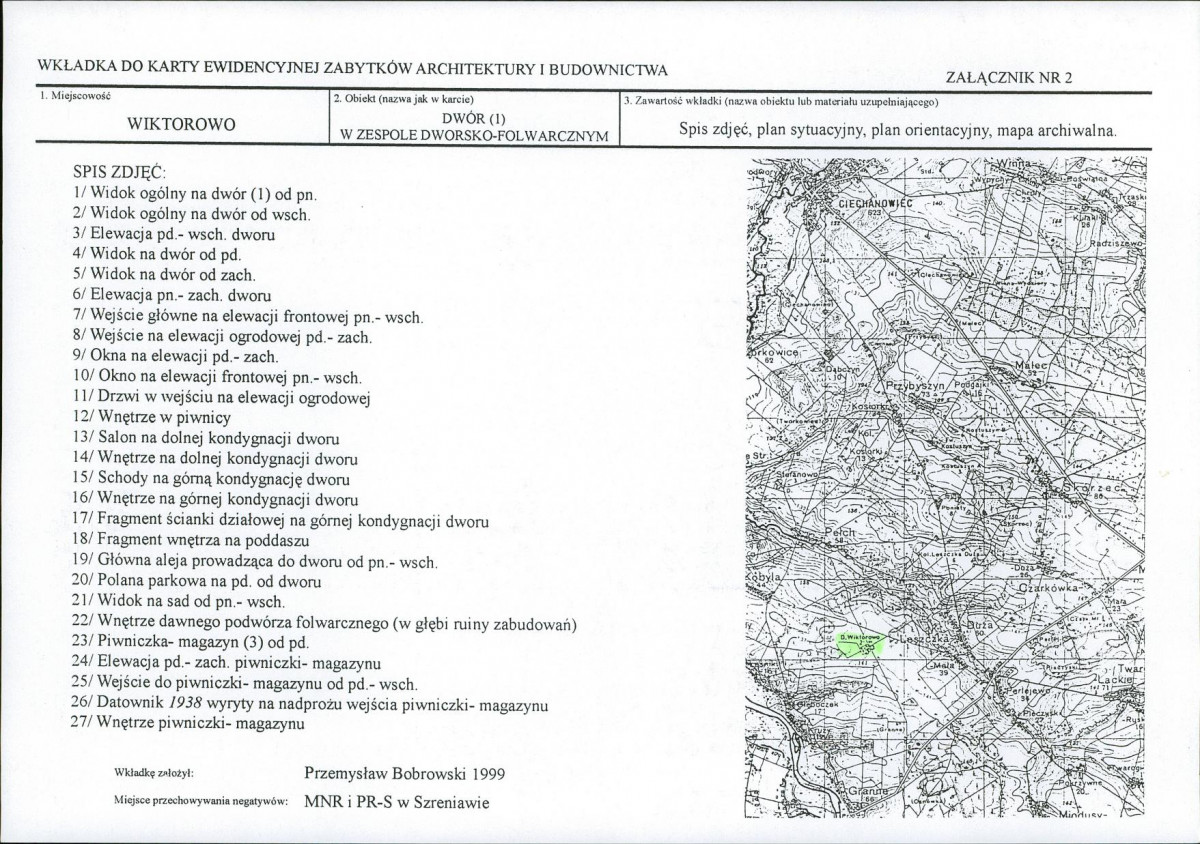1200x844 pixels.
Task: Click the CIECHANOWIEC label on the map
Action: click(869, 203)
